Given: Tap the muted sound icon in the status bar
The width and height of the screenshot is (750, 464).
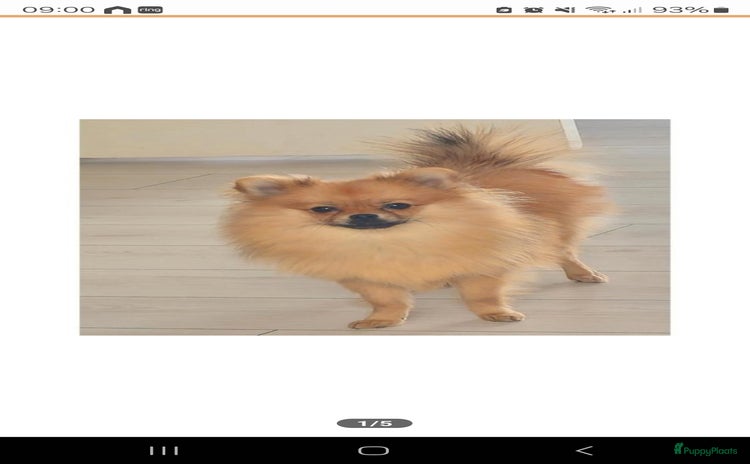Looking at the screenshot, I should [x=564, y=10].
